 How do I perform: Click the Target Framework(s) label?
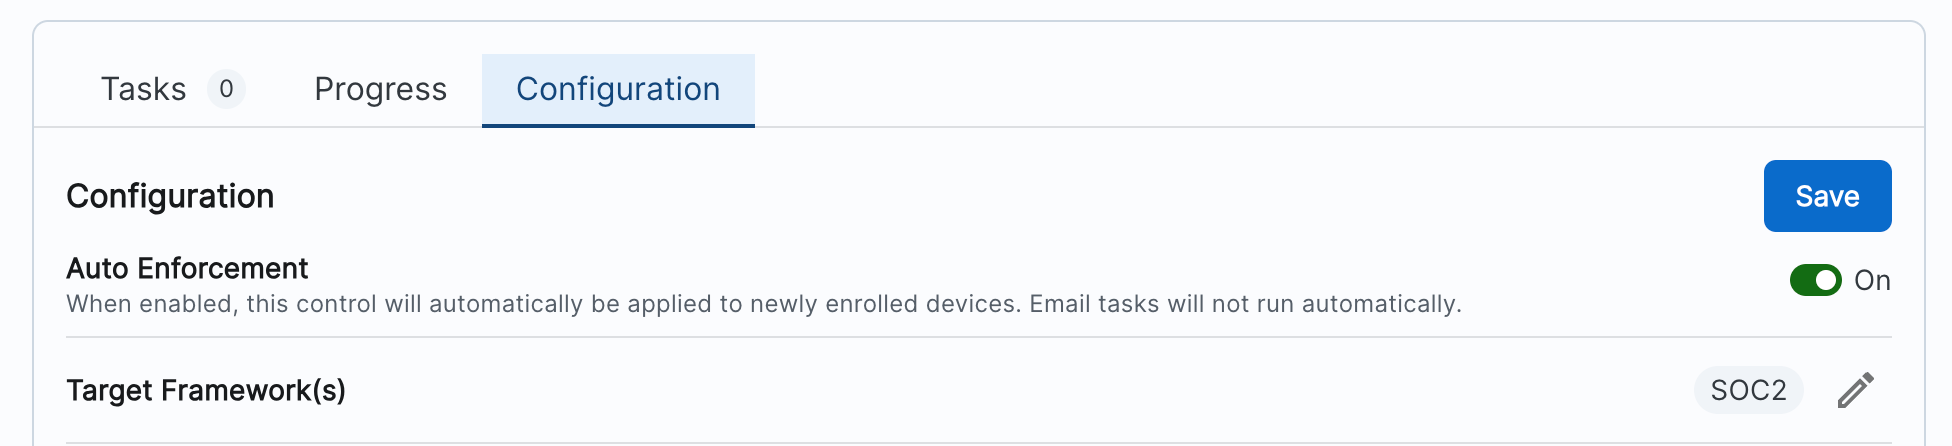206,390
